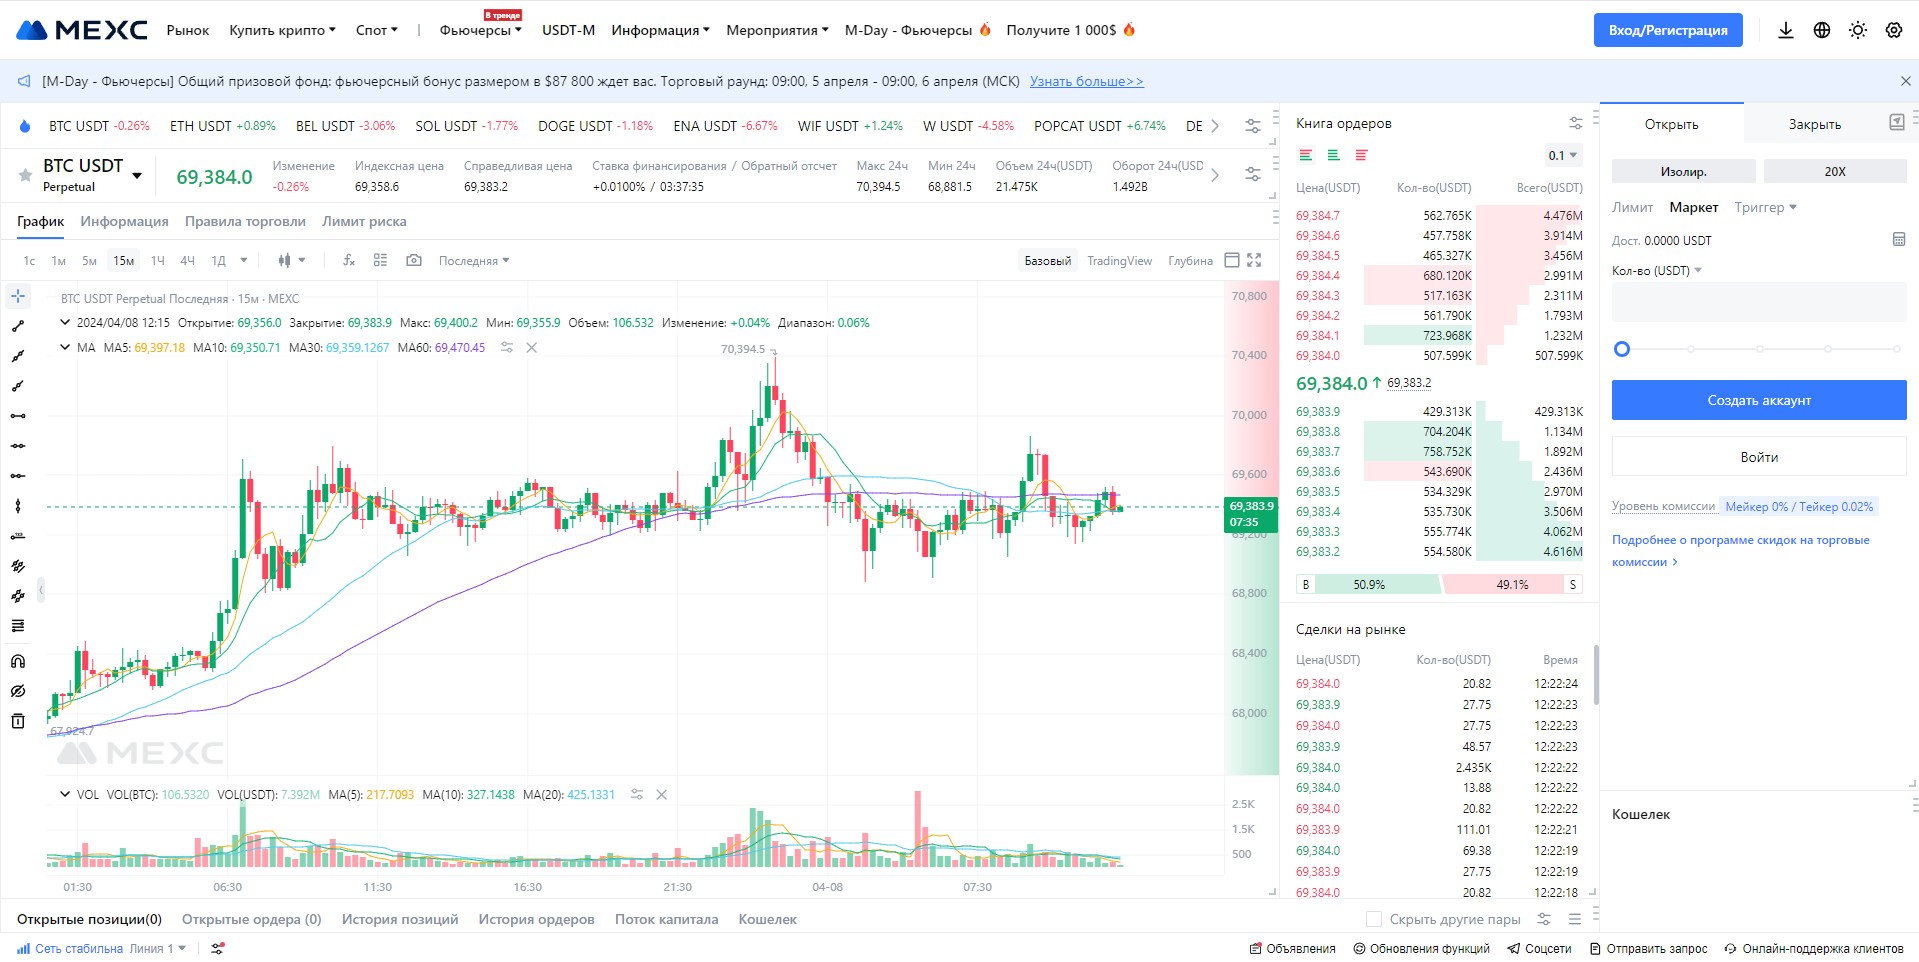Open the trading guide icon near Закрыть
The width and height of the screenshot is (1919, 962).
[x=1897, y=123]
